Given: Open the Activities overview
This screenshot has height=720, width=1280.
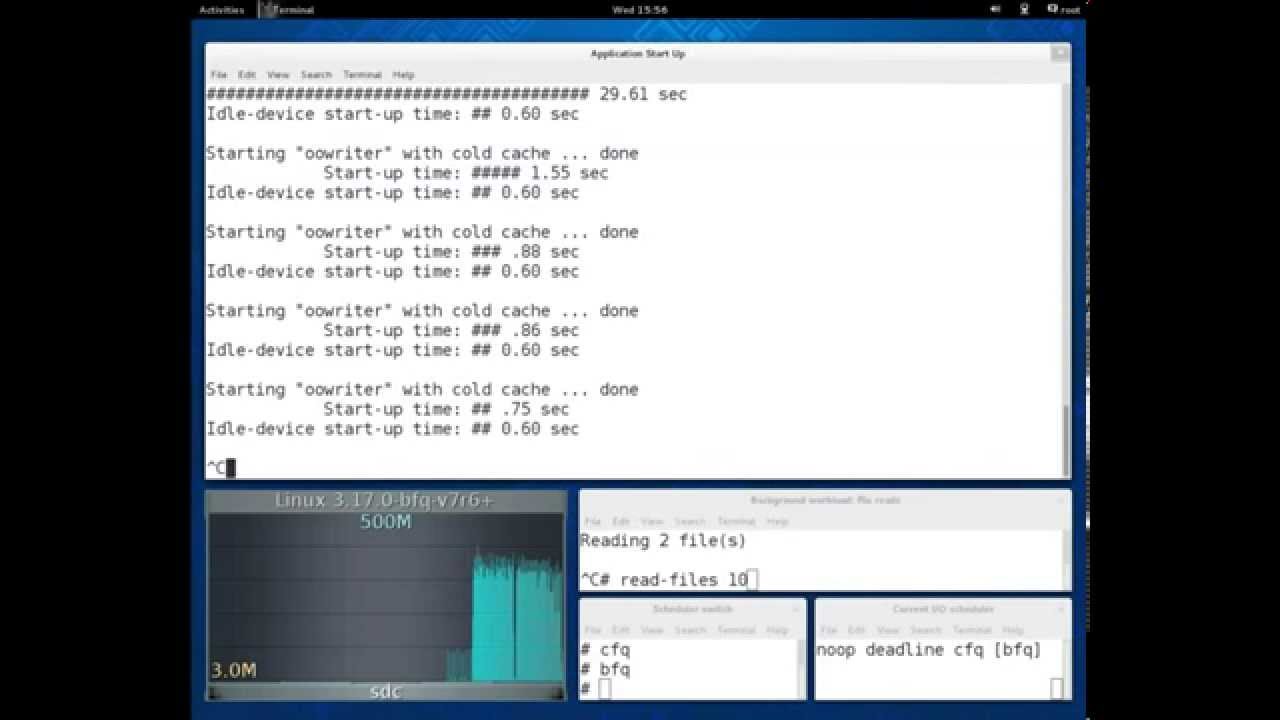Looking at the screenshot, I should coord(221,10).
